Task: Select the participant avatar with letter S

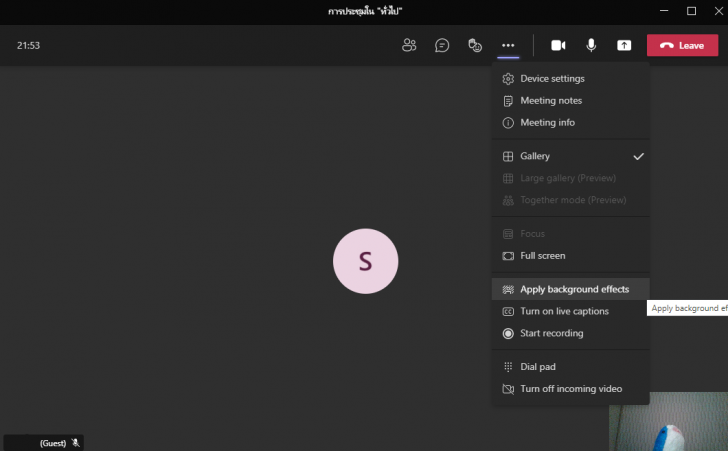Action: point(365,261)
